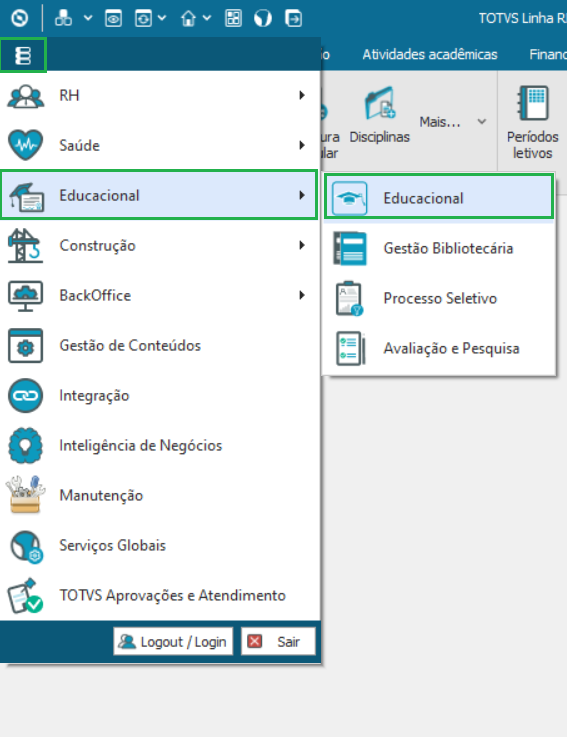Screen dimensions: 567x738
Task: Click the TOTVS Aprovações checklist icon
Action: pyautogui.click(x=25, y=596)
